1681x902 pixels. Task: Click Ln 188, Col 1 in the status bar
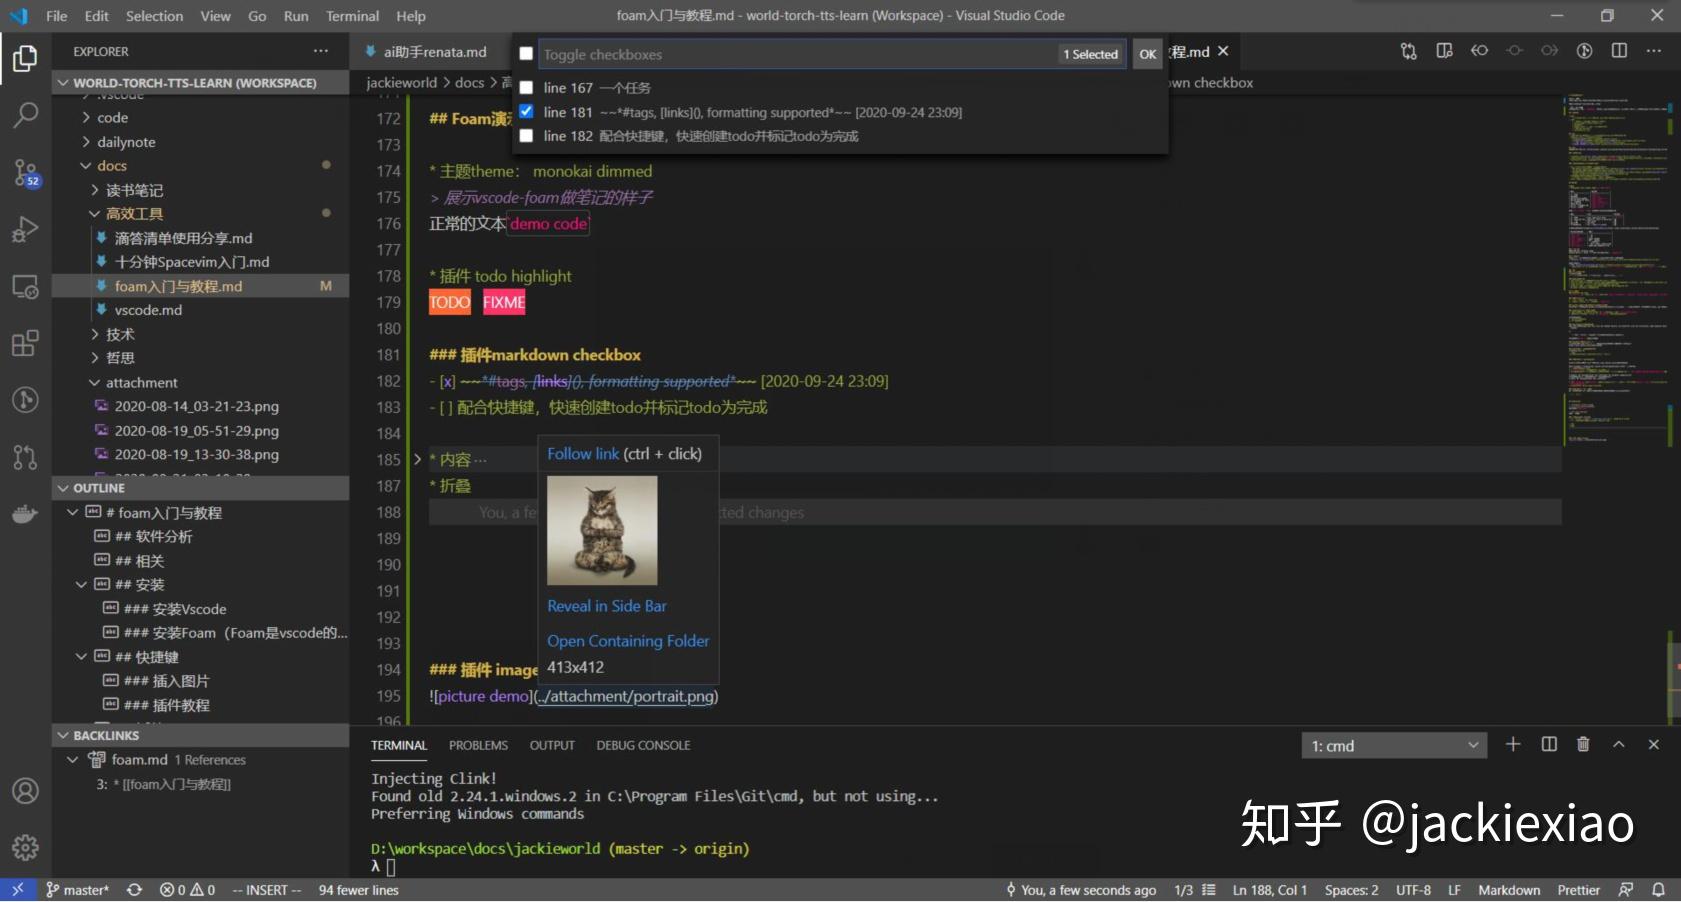coord(1272,889)
